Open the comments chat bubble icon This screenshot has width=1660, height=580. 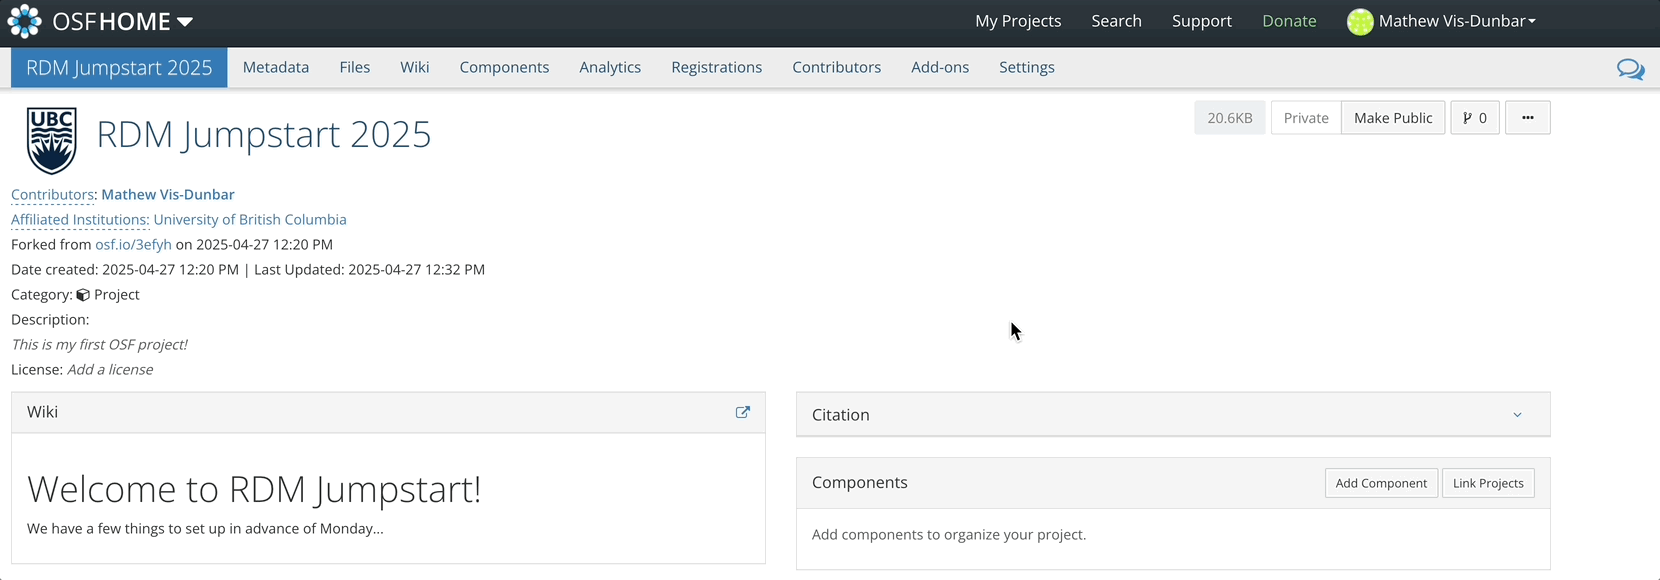1630,69
